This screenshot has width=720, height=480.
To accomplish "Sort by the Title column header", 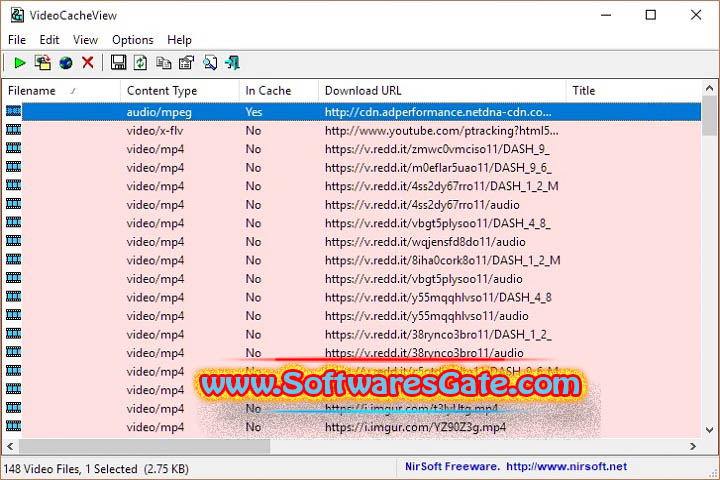I will [634, 91].
